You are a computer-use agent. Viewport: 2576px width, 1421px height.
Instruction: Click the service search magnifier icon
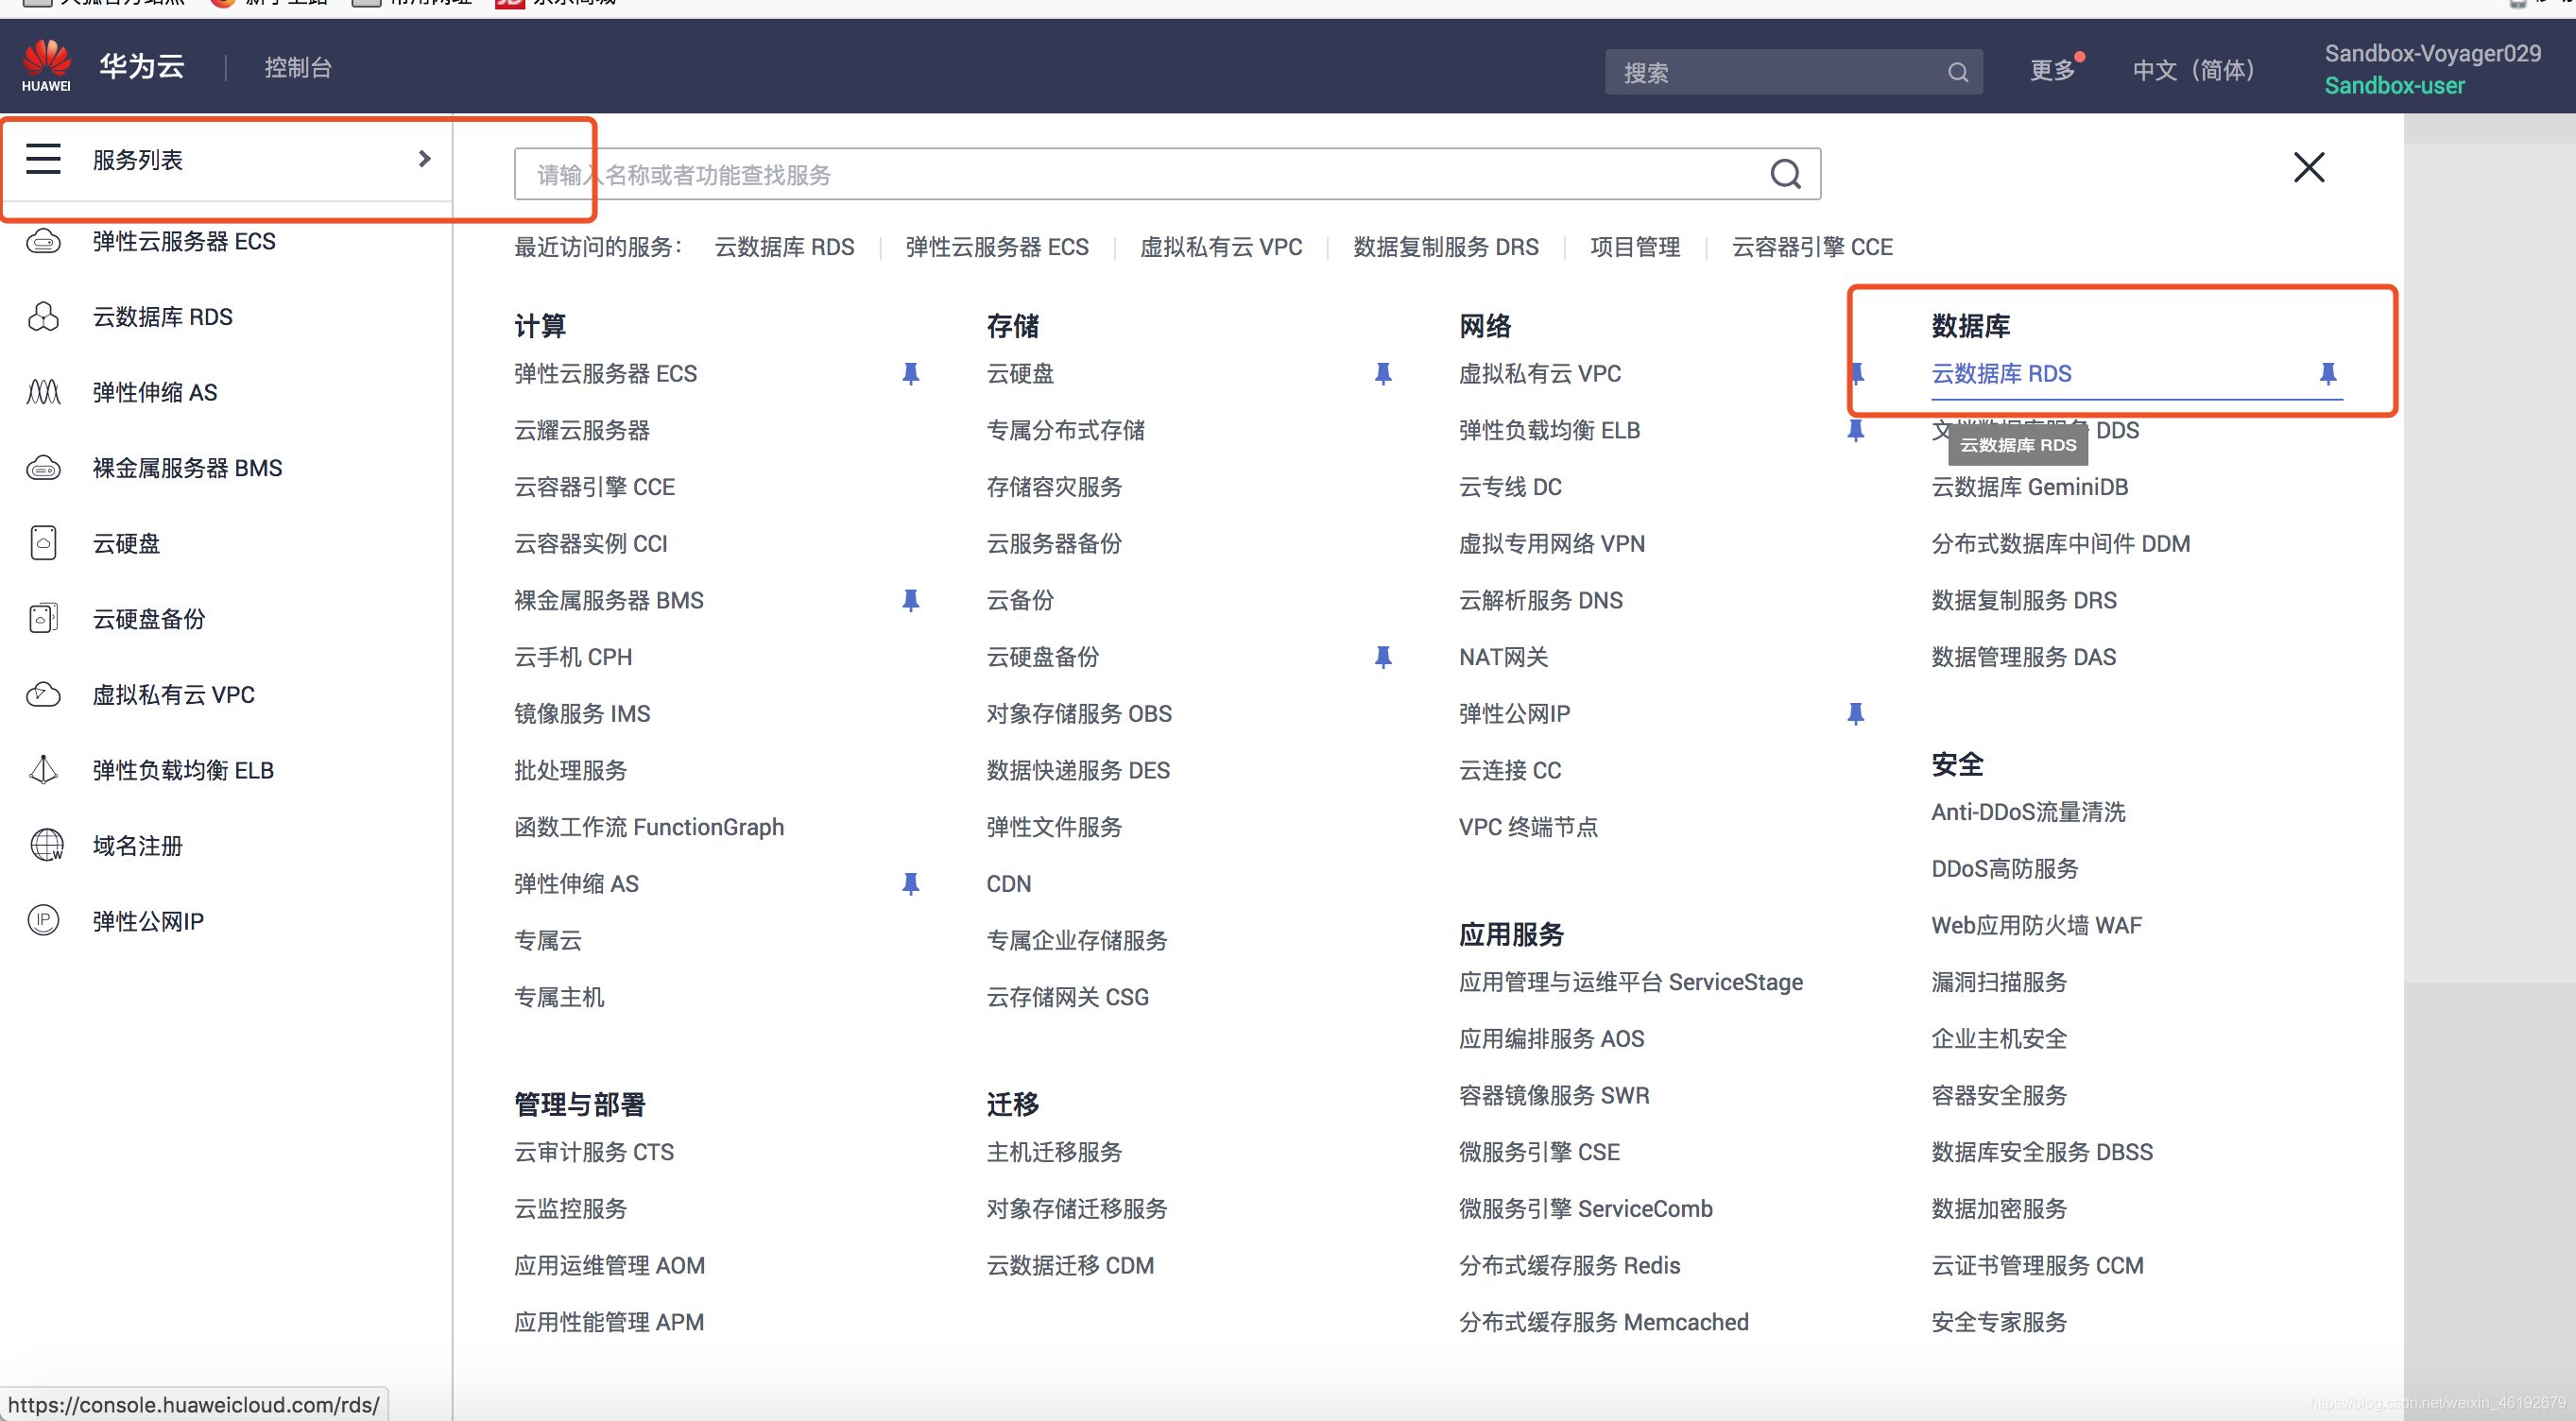[x=1786, y=174]
